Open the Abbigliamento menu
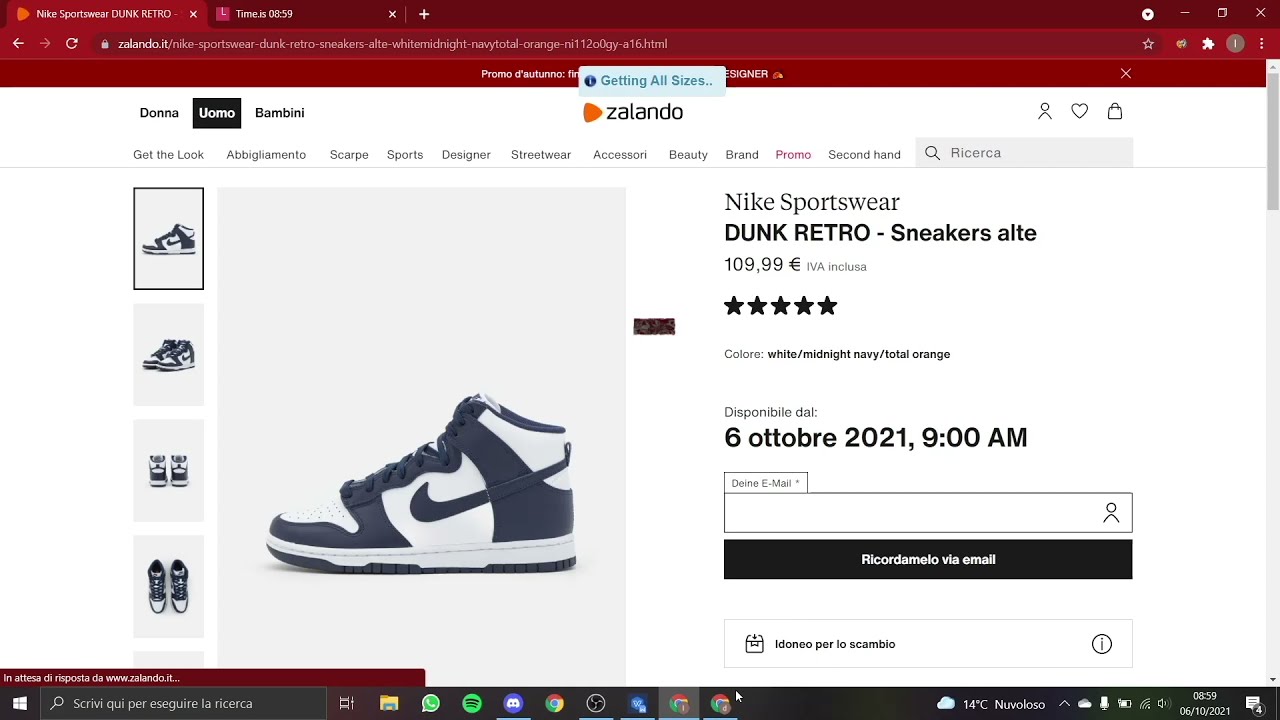This screenshot has width=1280, height=720. point(266,155)
